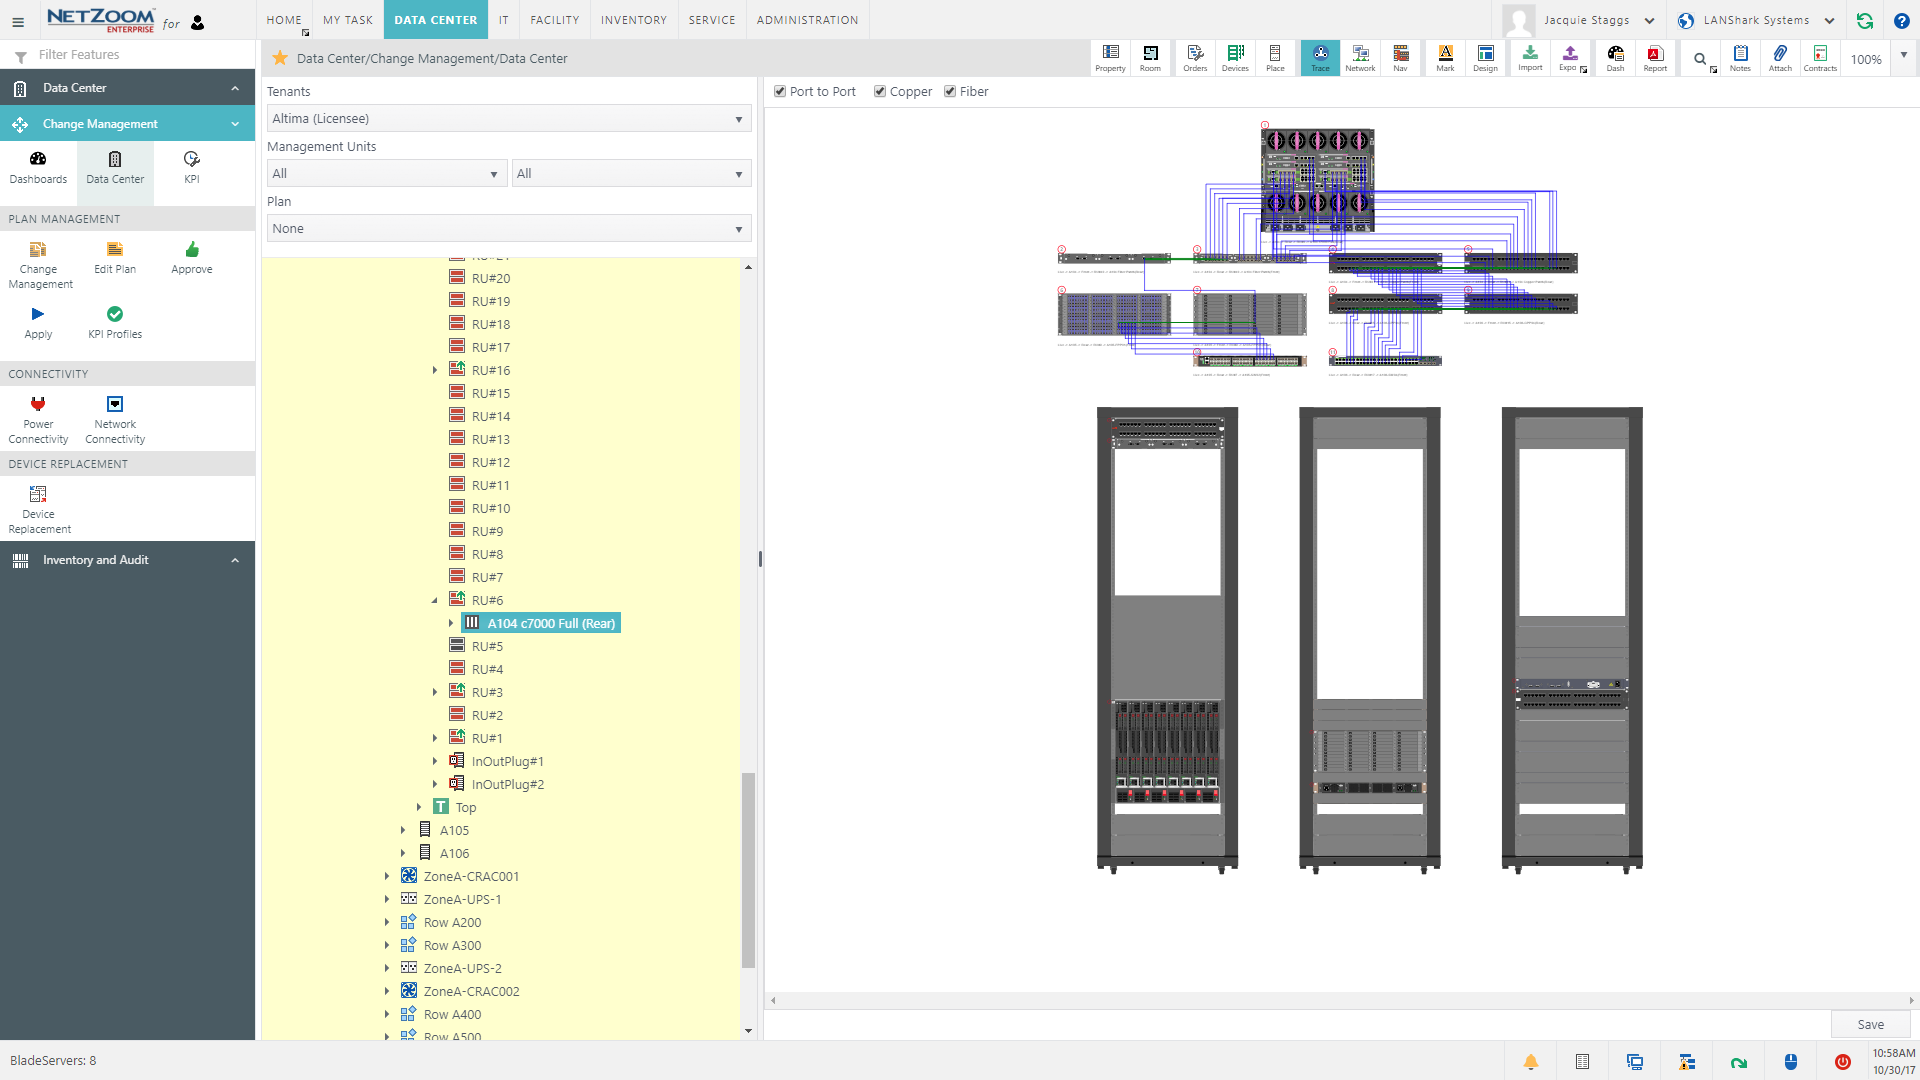Click the ADMINISTRATION menu item

[x=807, y=20]
